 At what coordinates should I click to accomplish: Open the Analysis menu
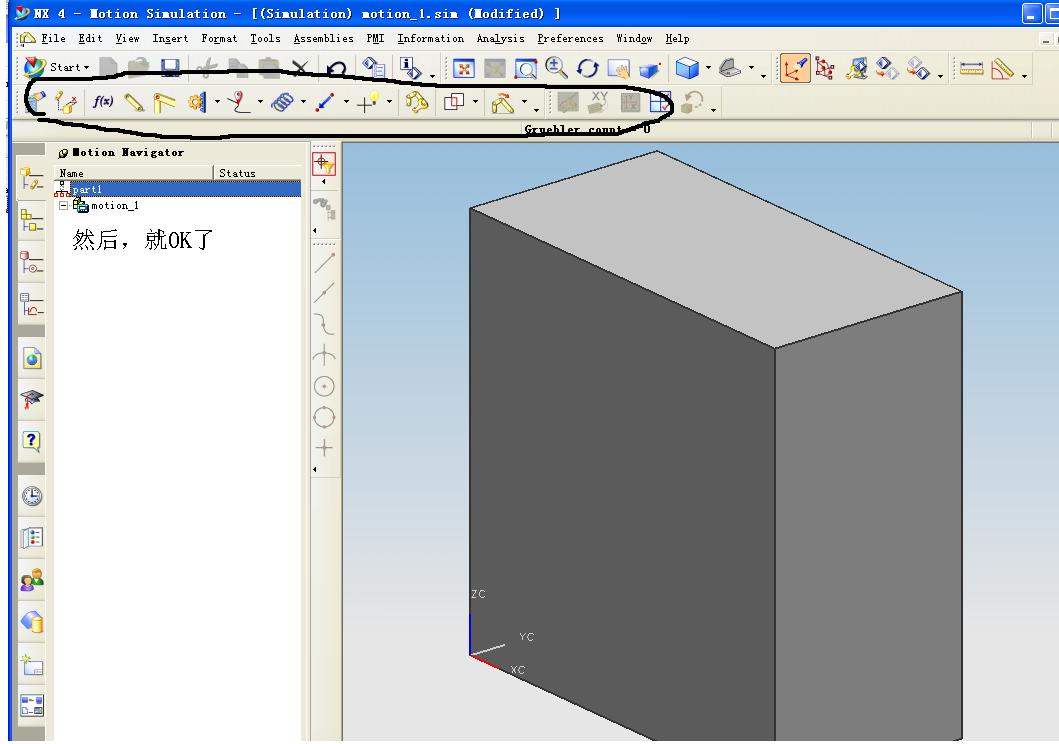coord(500,38)
